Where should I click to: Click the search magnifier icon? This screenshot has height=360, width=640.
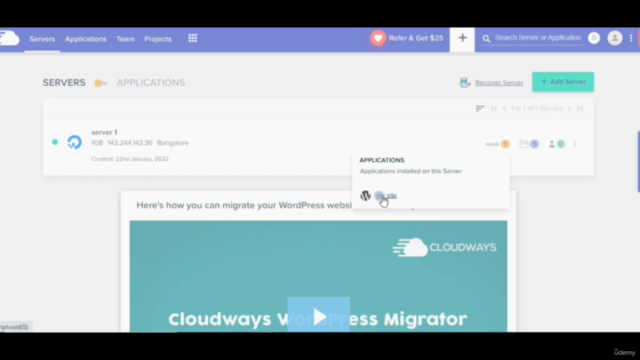point(486,38)
